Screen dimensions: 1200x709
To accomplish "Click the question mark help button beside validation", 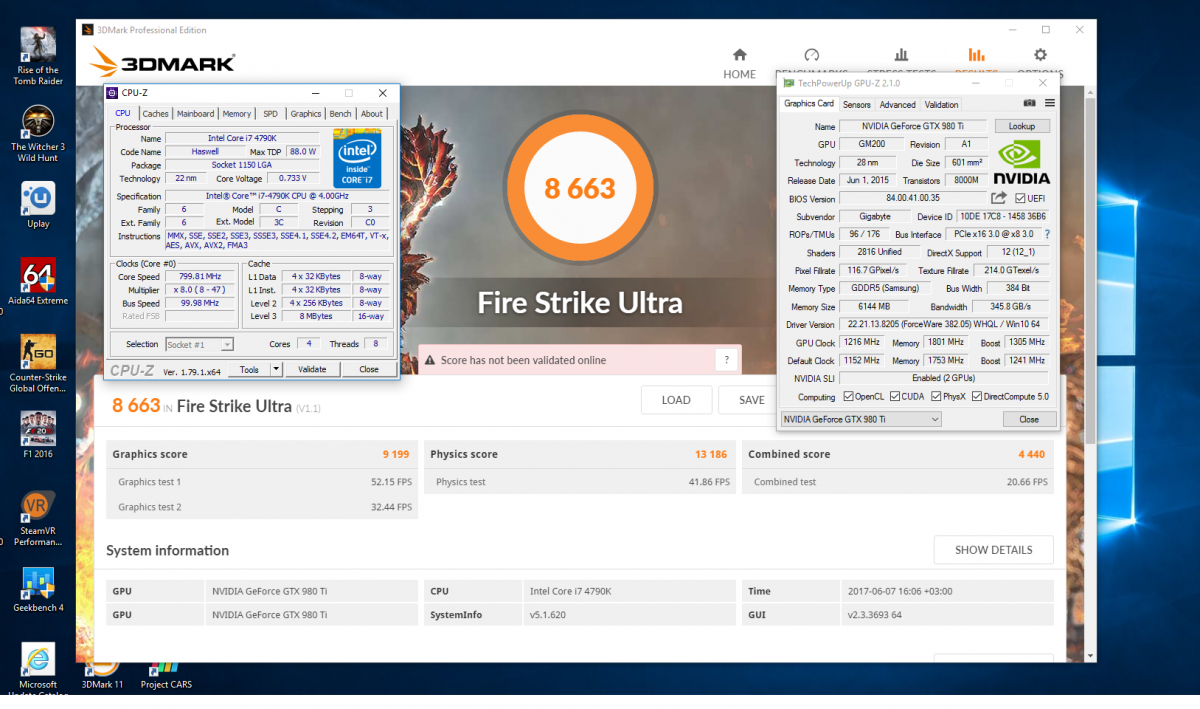I will pyautogui.click(x=727, y=360).
